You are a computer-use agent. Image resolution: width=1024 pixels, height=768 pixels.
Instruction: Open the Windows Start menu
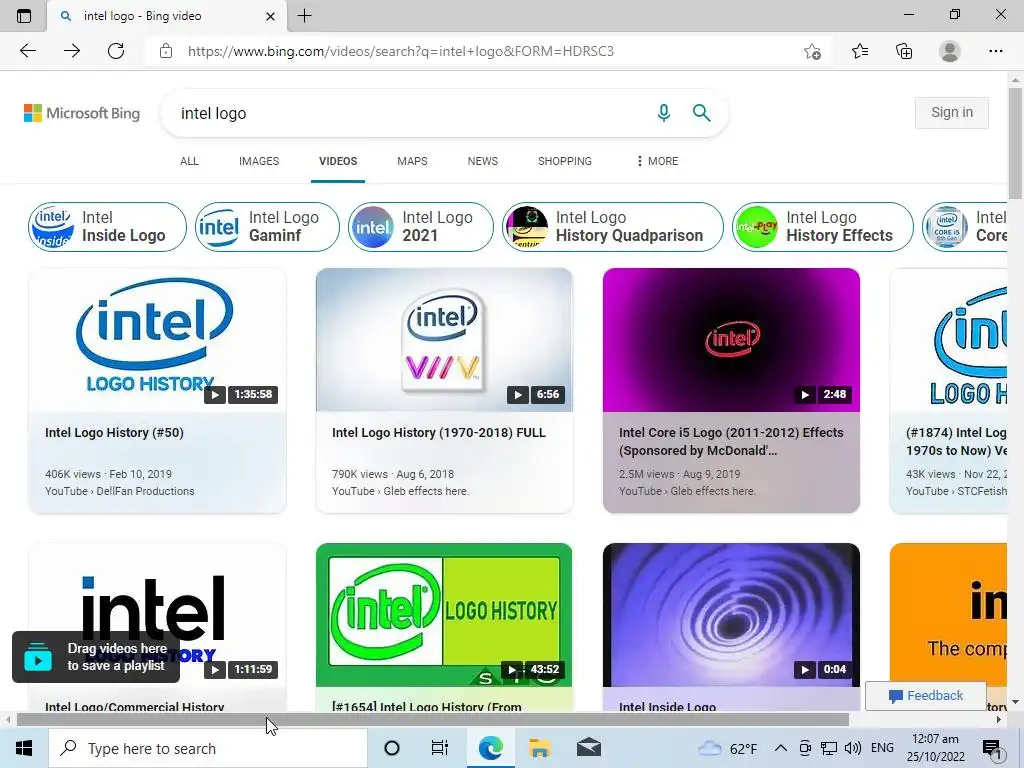(24, 748)
